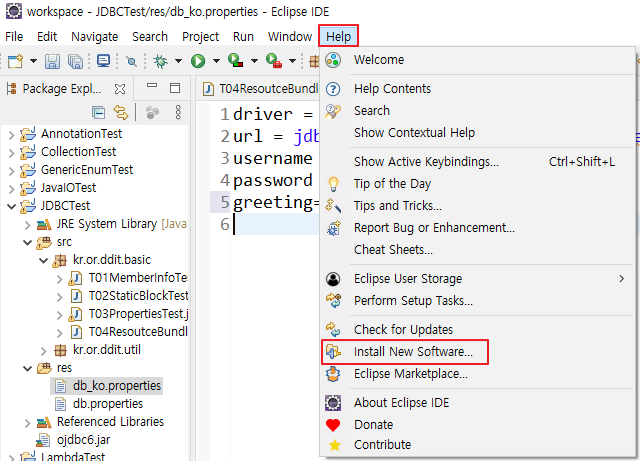Close the Package Explorer view
640x461 pixels.
(120, 89)
